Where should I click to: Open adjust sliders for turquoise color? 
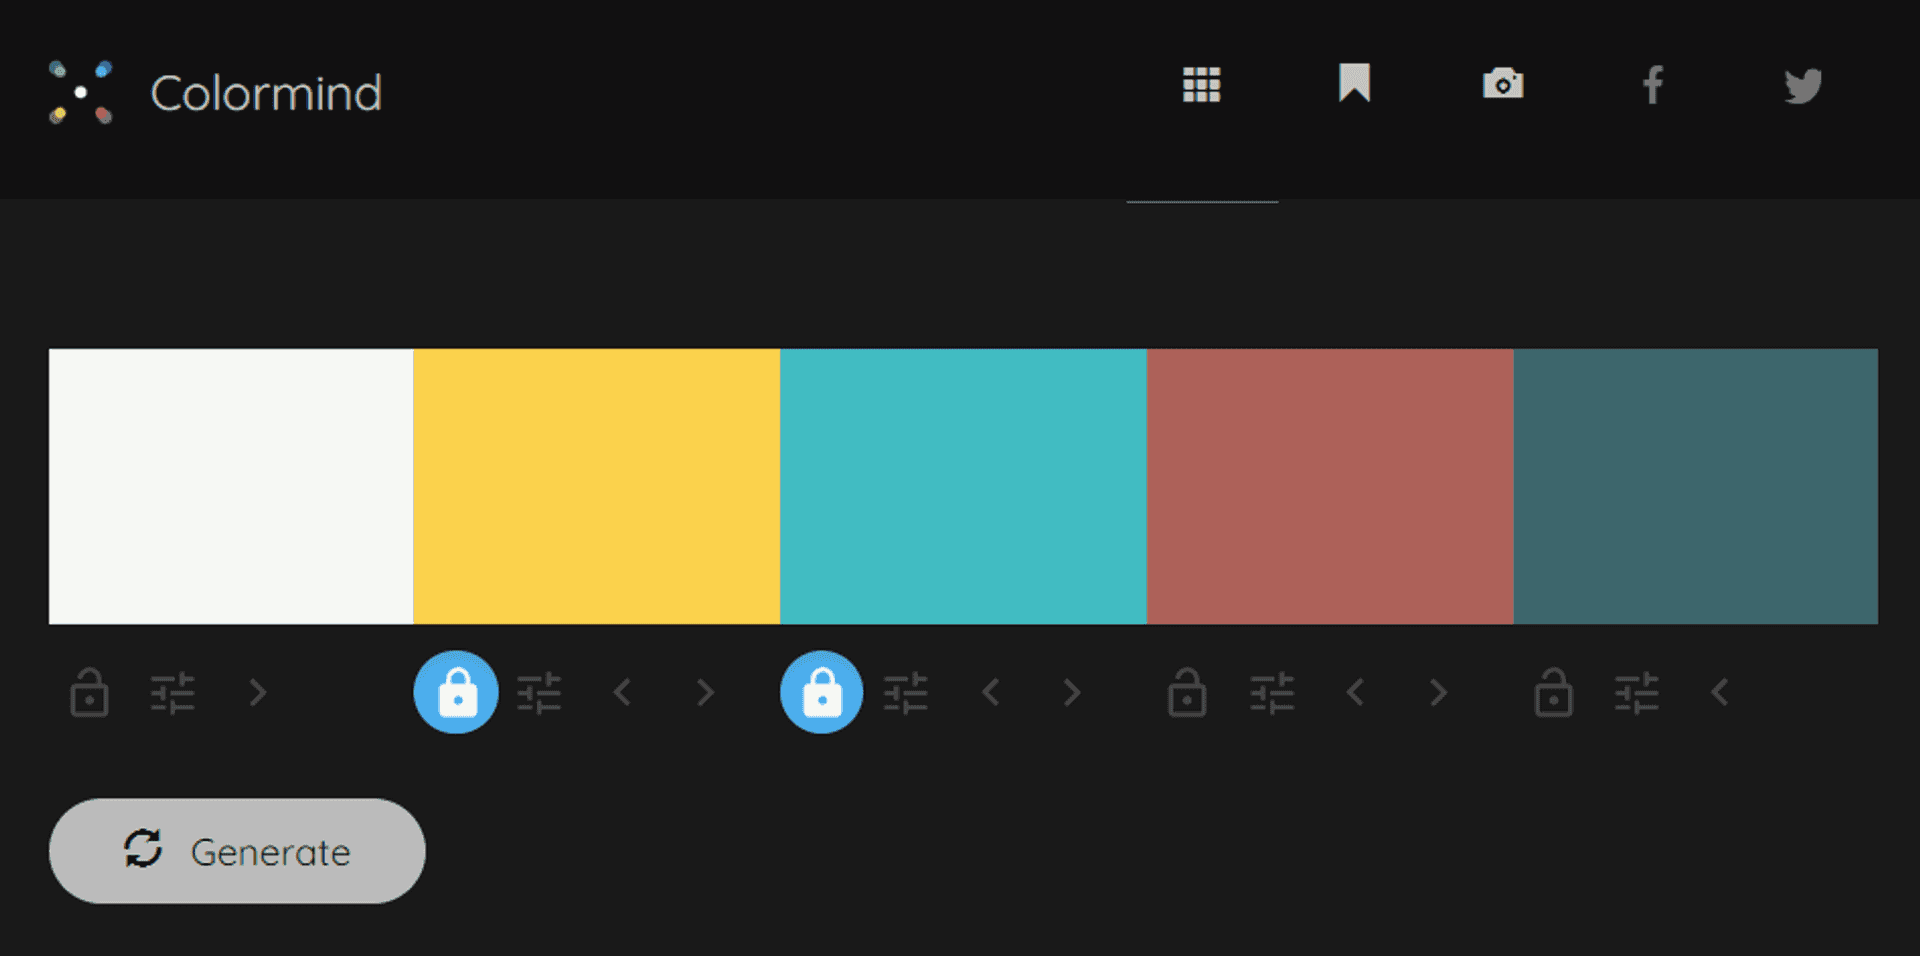[x=906, y=693]
